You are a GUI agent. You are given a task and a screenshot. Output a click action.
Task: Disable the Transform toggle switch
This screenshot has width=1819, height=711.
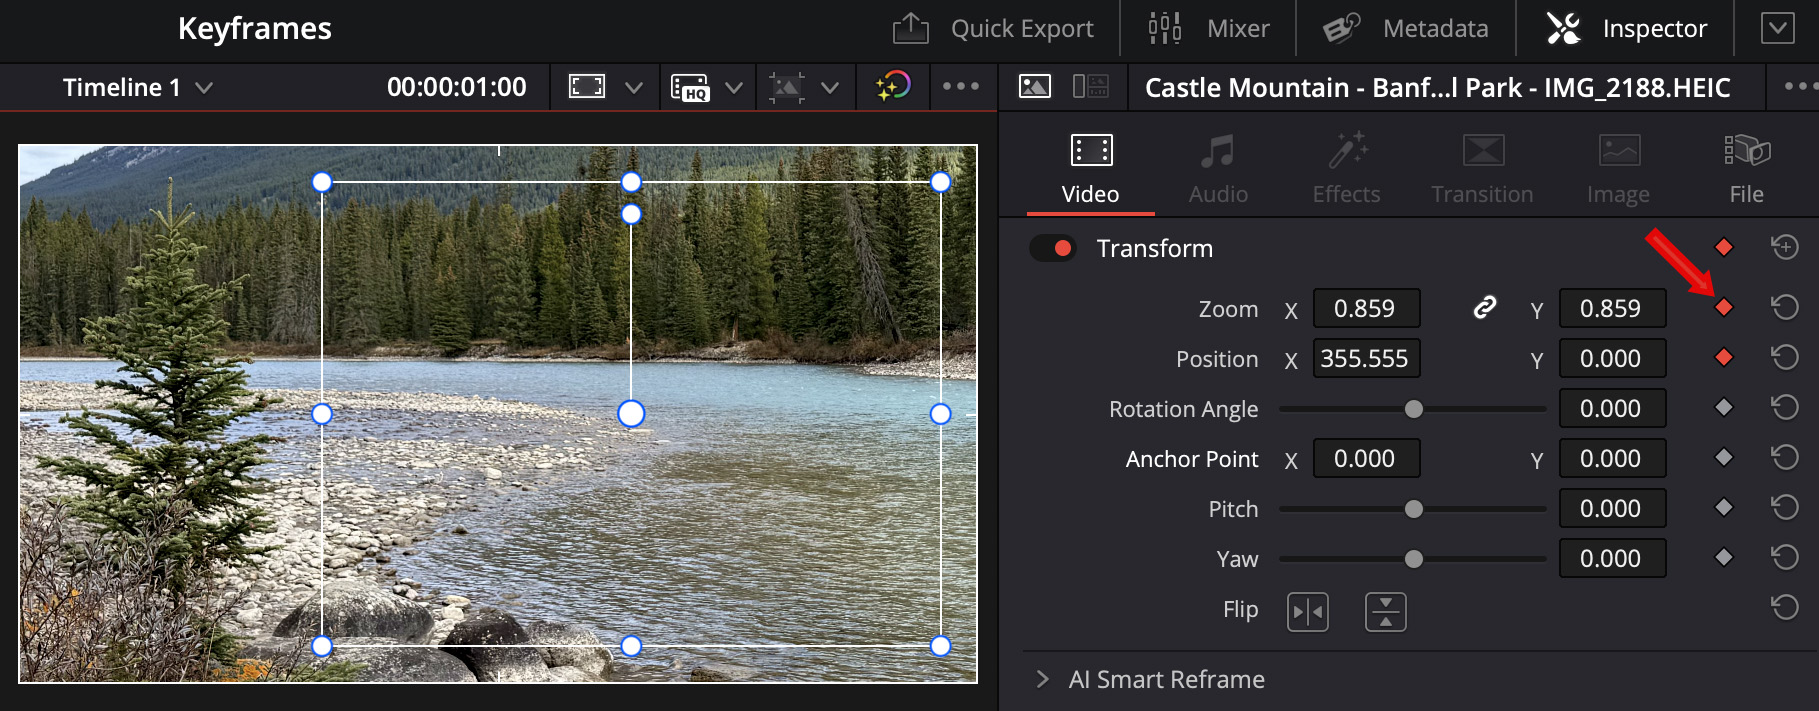point(1052,248)
